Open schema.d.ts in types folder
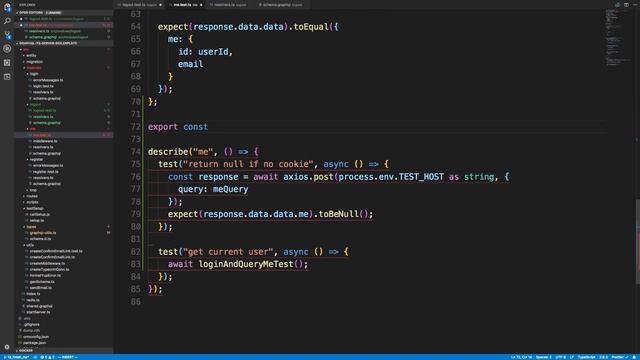 point(40,239)
